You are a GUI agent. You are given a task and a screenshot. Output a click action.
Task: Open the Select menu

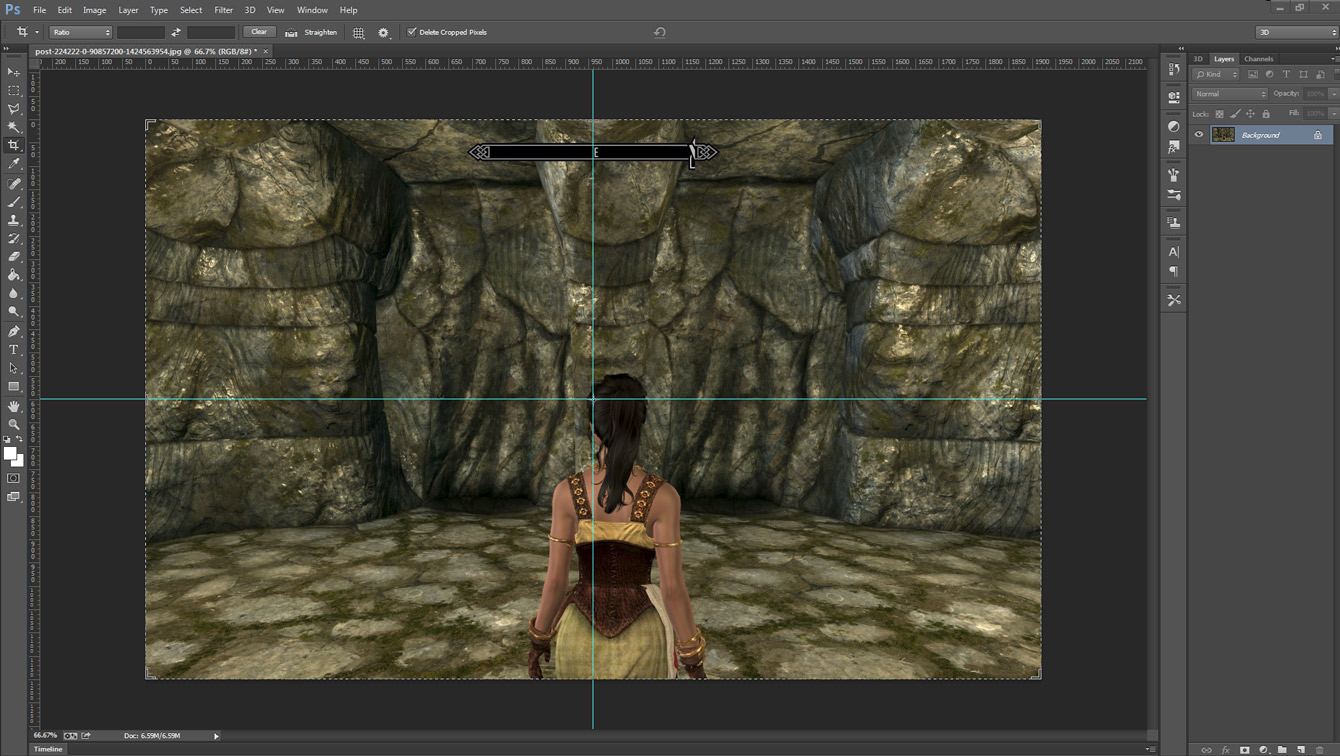(191, 10)
